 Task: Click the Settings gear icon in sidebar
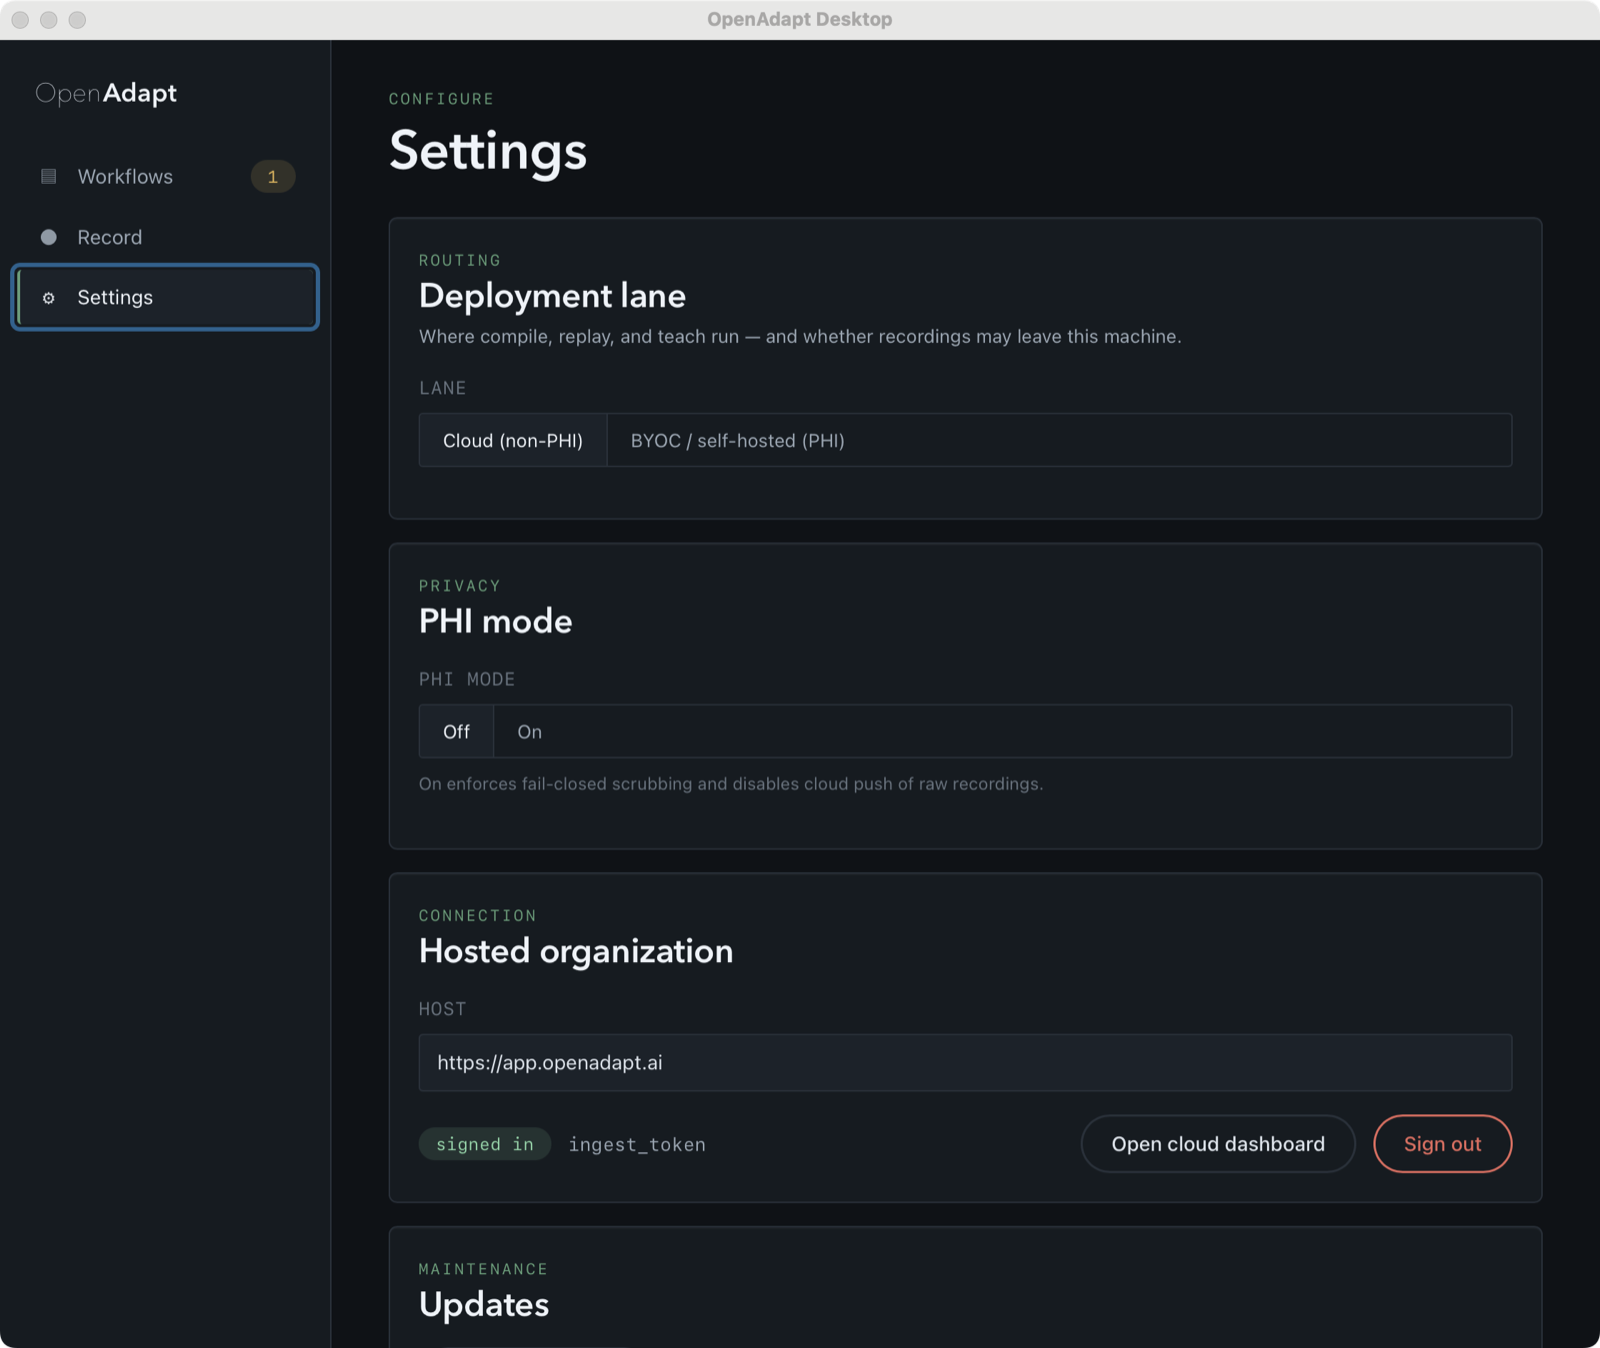click(x=48, y=298)
